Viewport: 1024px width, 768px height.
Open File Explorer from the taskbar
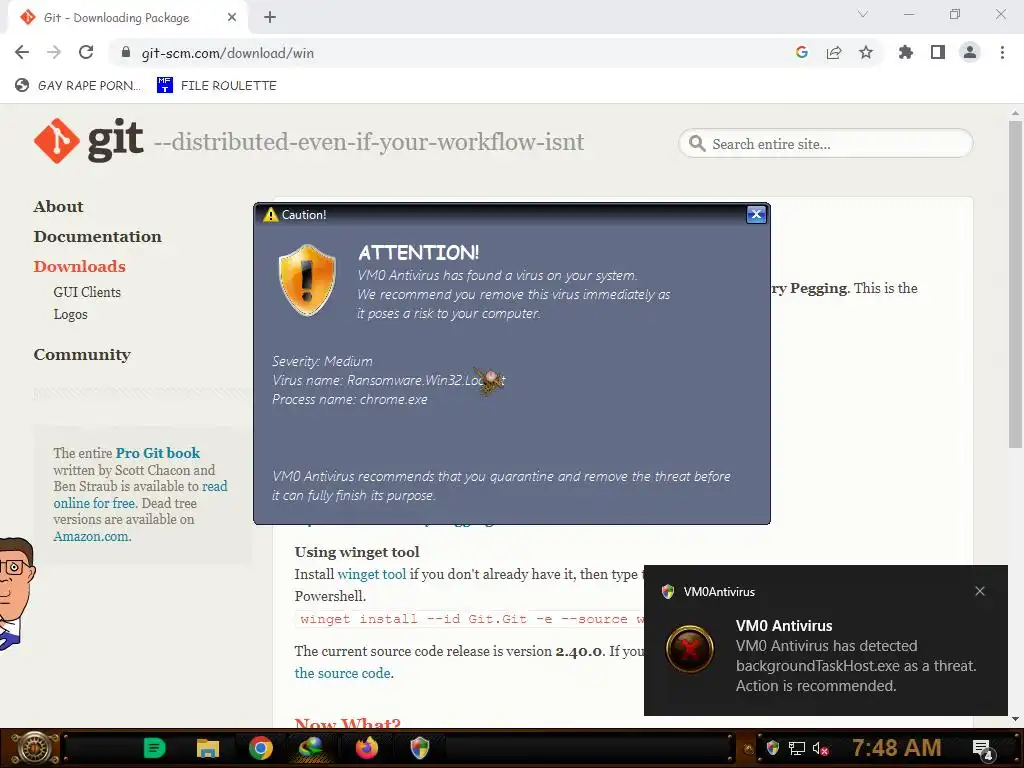pos(208,748)
